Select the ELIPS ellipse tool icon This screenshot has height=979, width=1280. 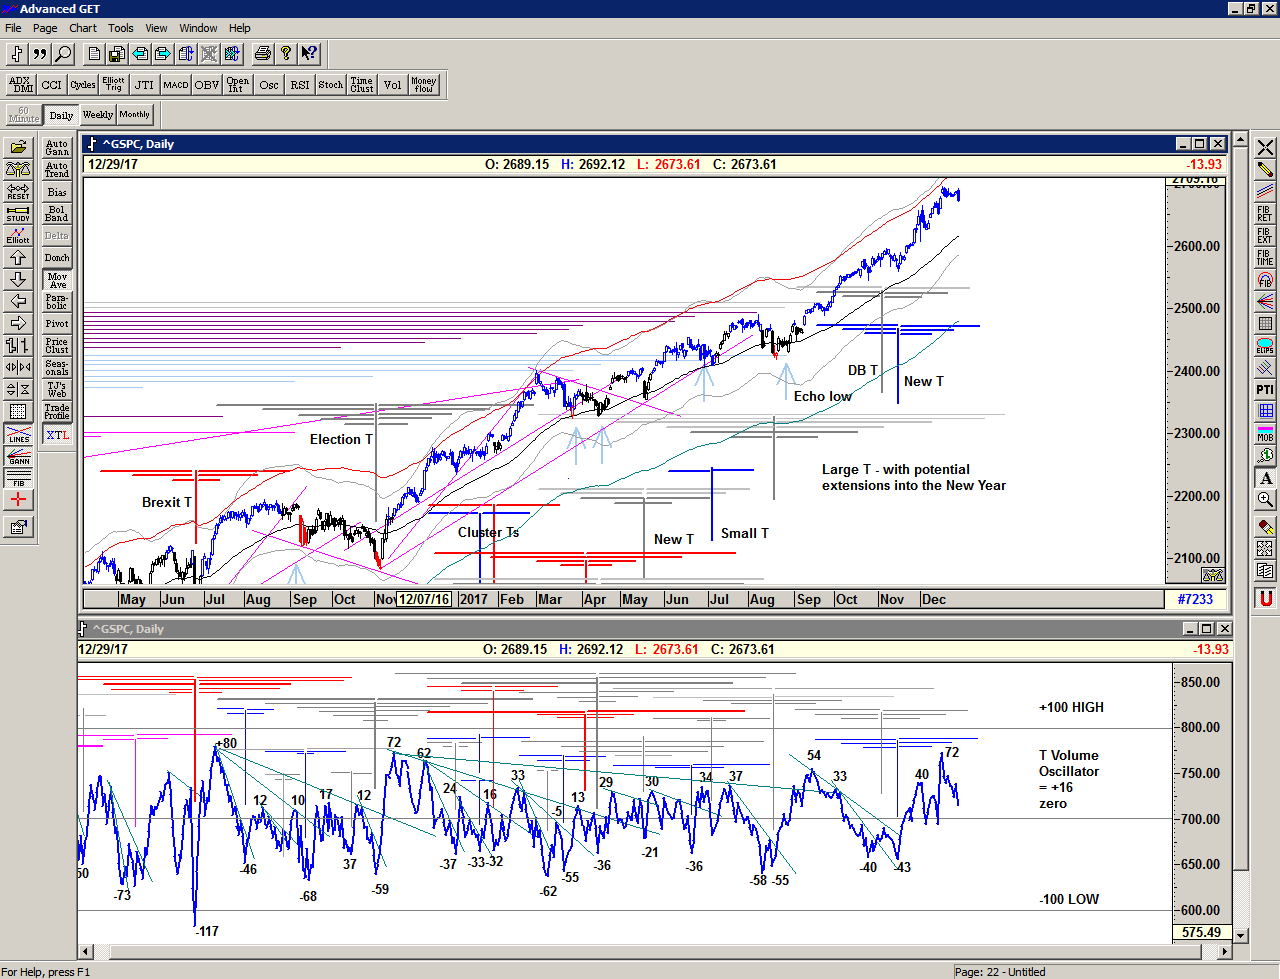pos(1265,346)
